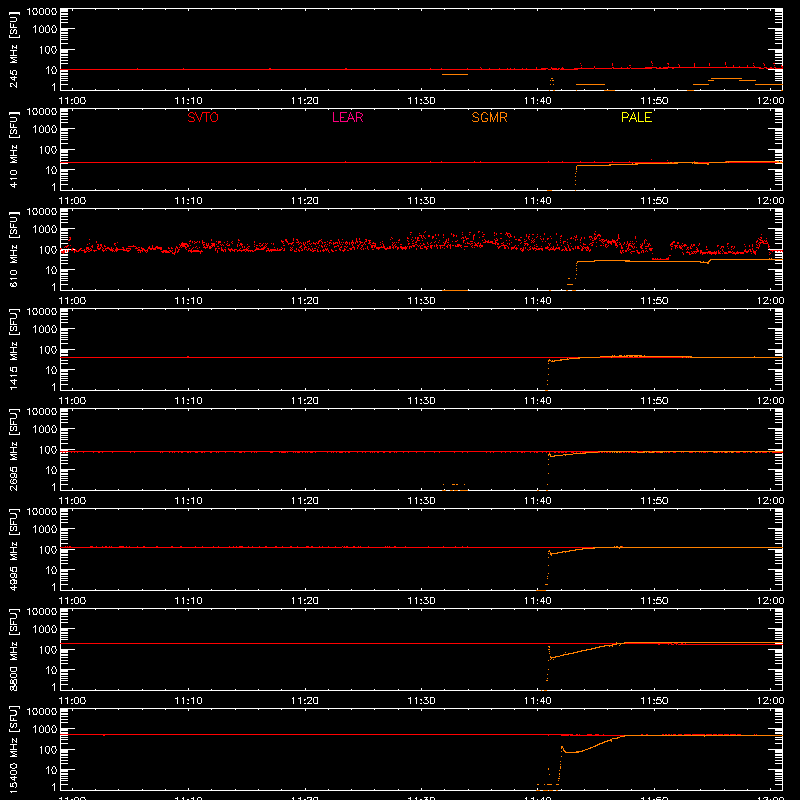Viewport: 800px width, 800px height.
Task: Click the 10000 label on the 245 MHz axis
Action: 42,12
